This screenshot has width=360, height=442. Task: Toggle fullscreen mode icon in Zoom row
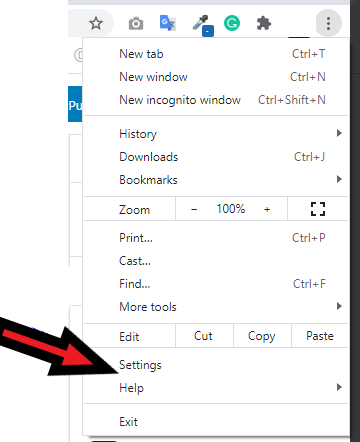pyautogui.click(x=318, y=209)
